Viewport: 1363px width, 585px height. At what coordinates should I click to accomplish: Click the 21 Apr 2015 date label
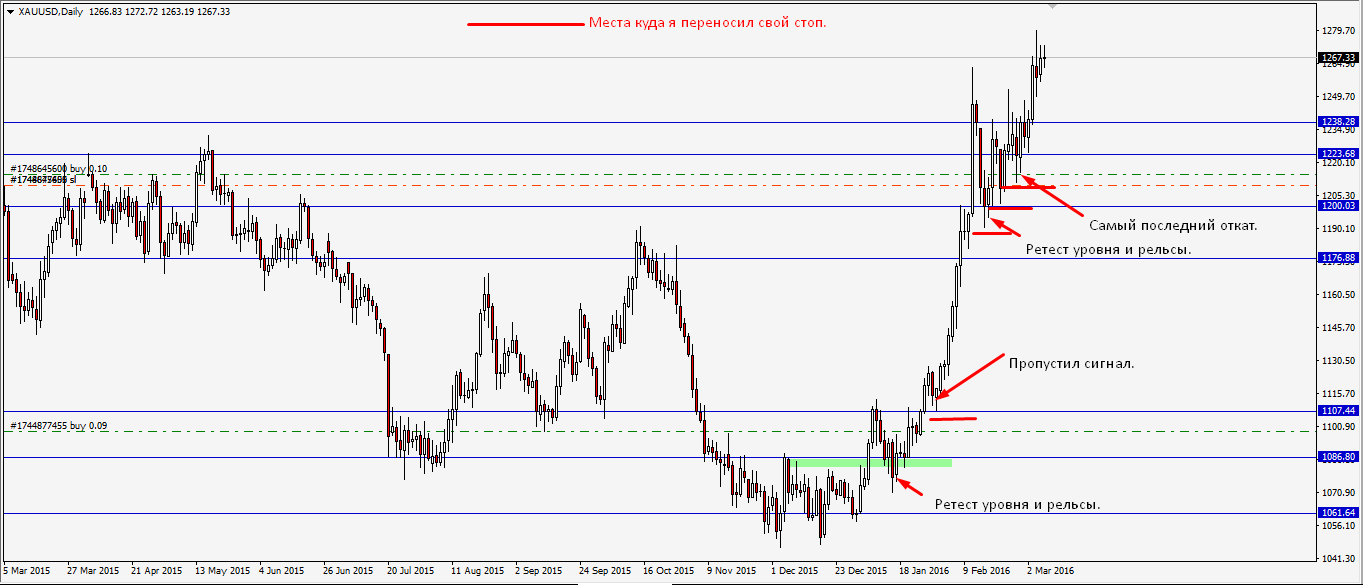[157, 571]
